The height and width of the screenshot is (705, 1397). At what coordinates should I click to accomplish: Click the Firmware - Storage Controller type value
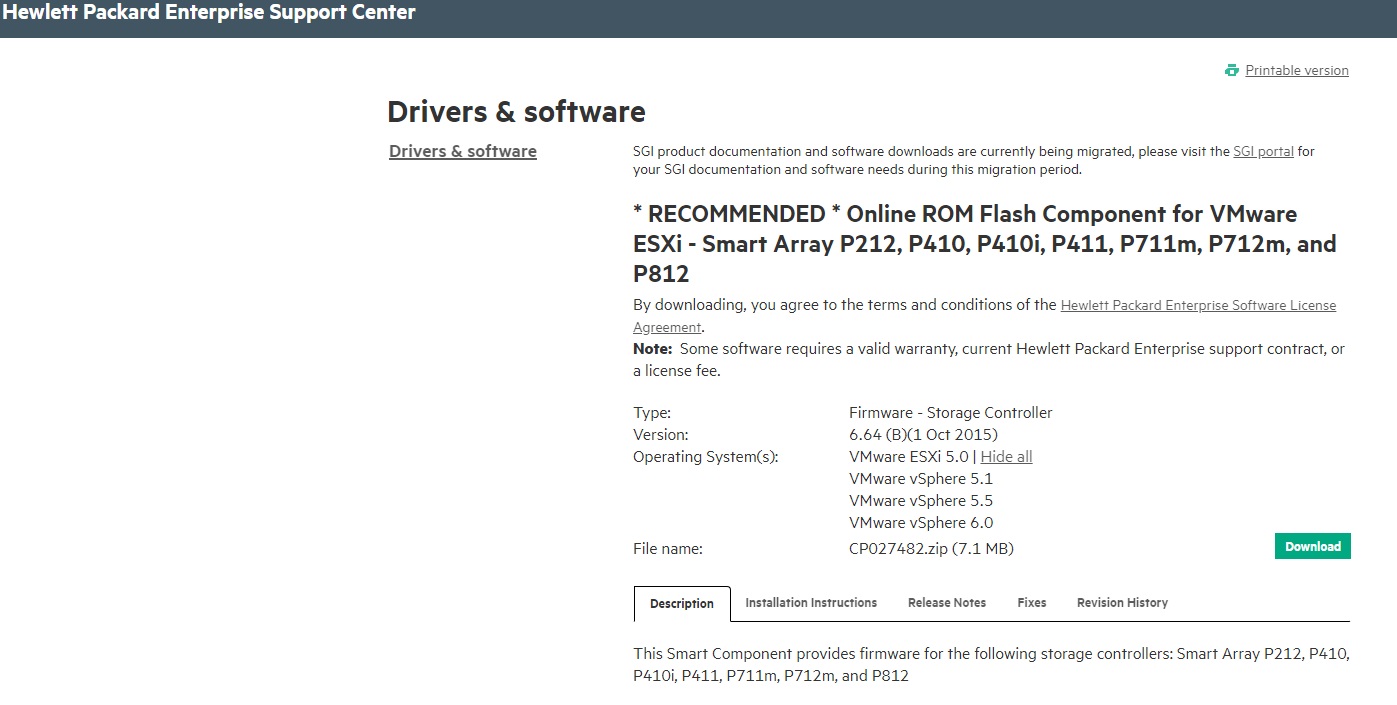point(950,413)
